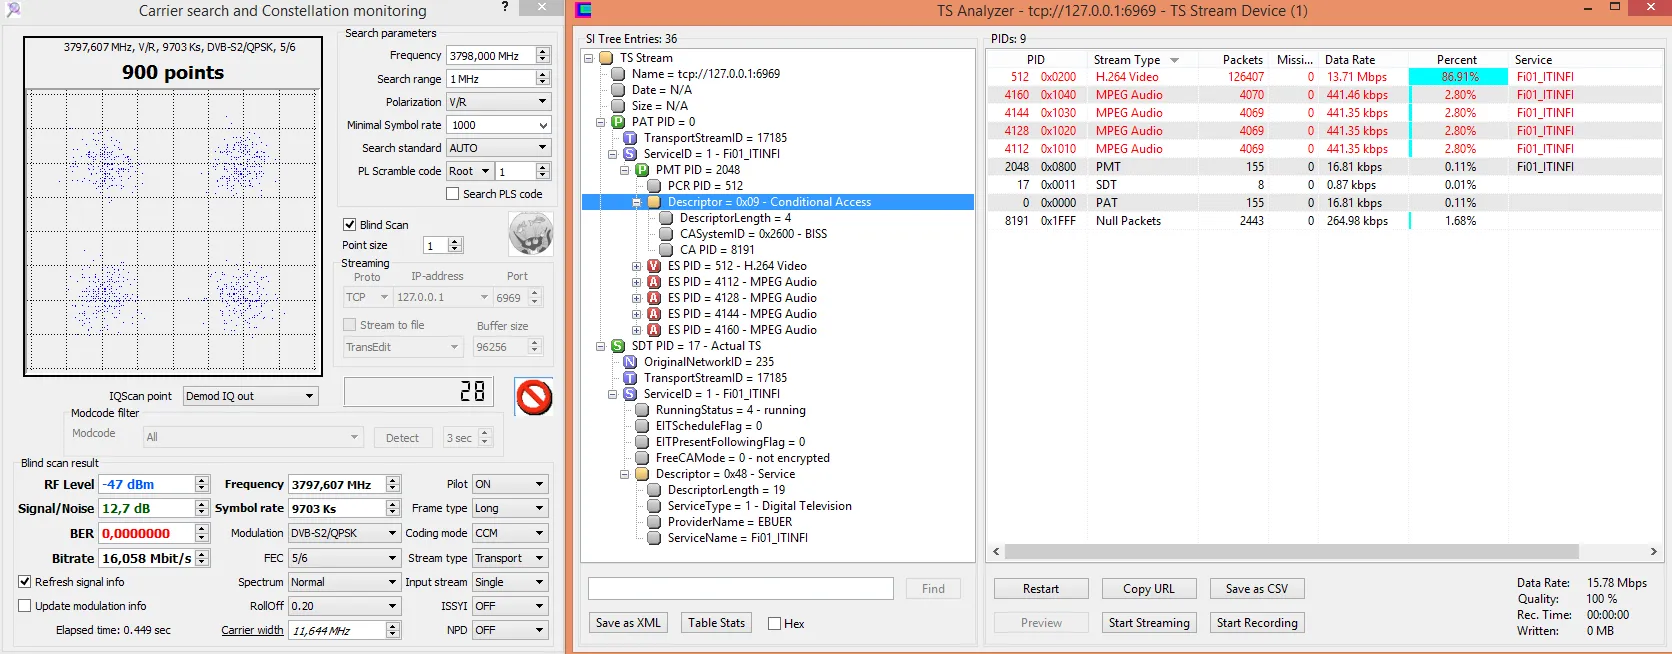Click the green SDT PID 17 icon
Image resolution: width=1672 pixels, height=654 pixels.
pos(618,346)
